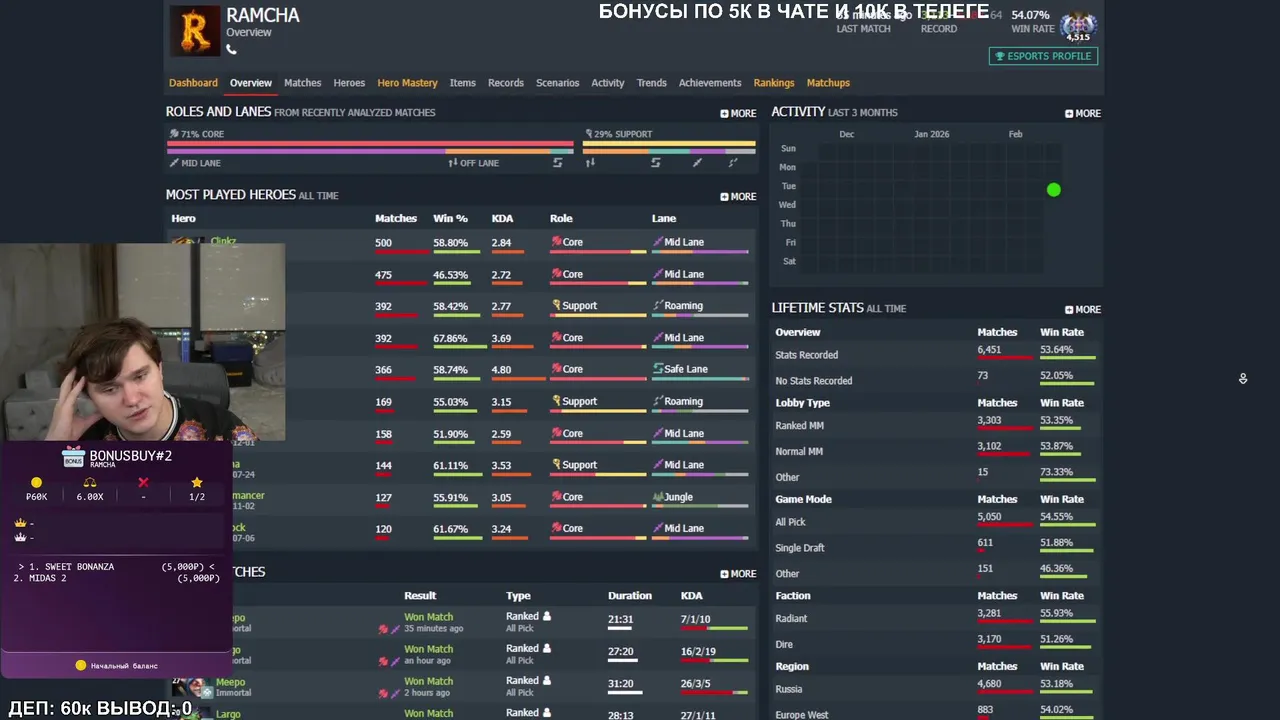The image size is (1280, 720).
Task: Click the Mid Lane sword icon under Core bar
Action: point(174,163)
